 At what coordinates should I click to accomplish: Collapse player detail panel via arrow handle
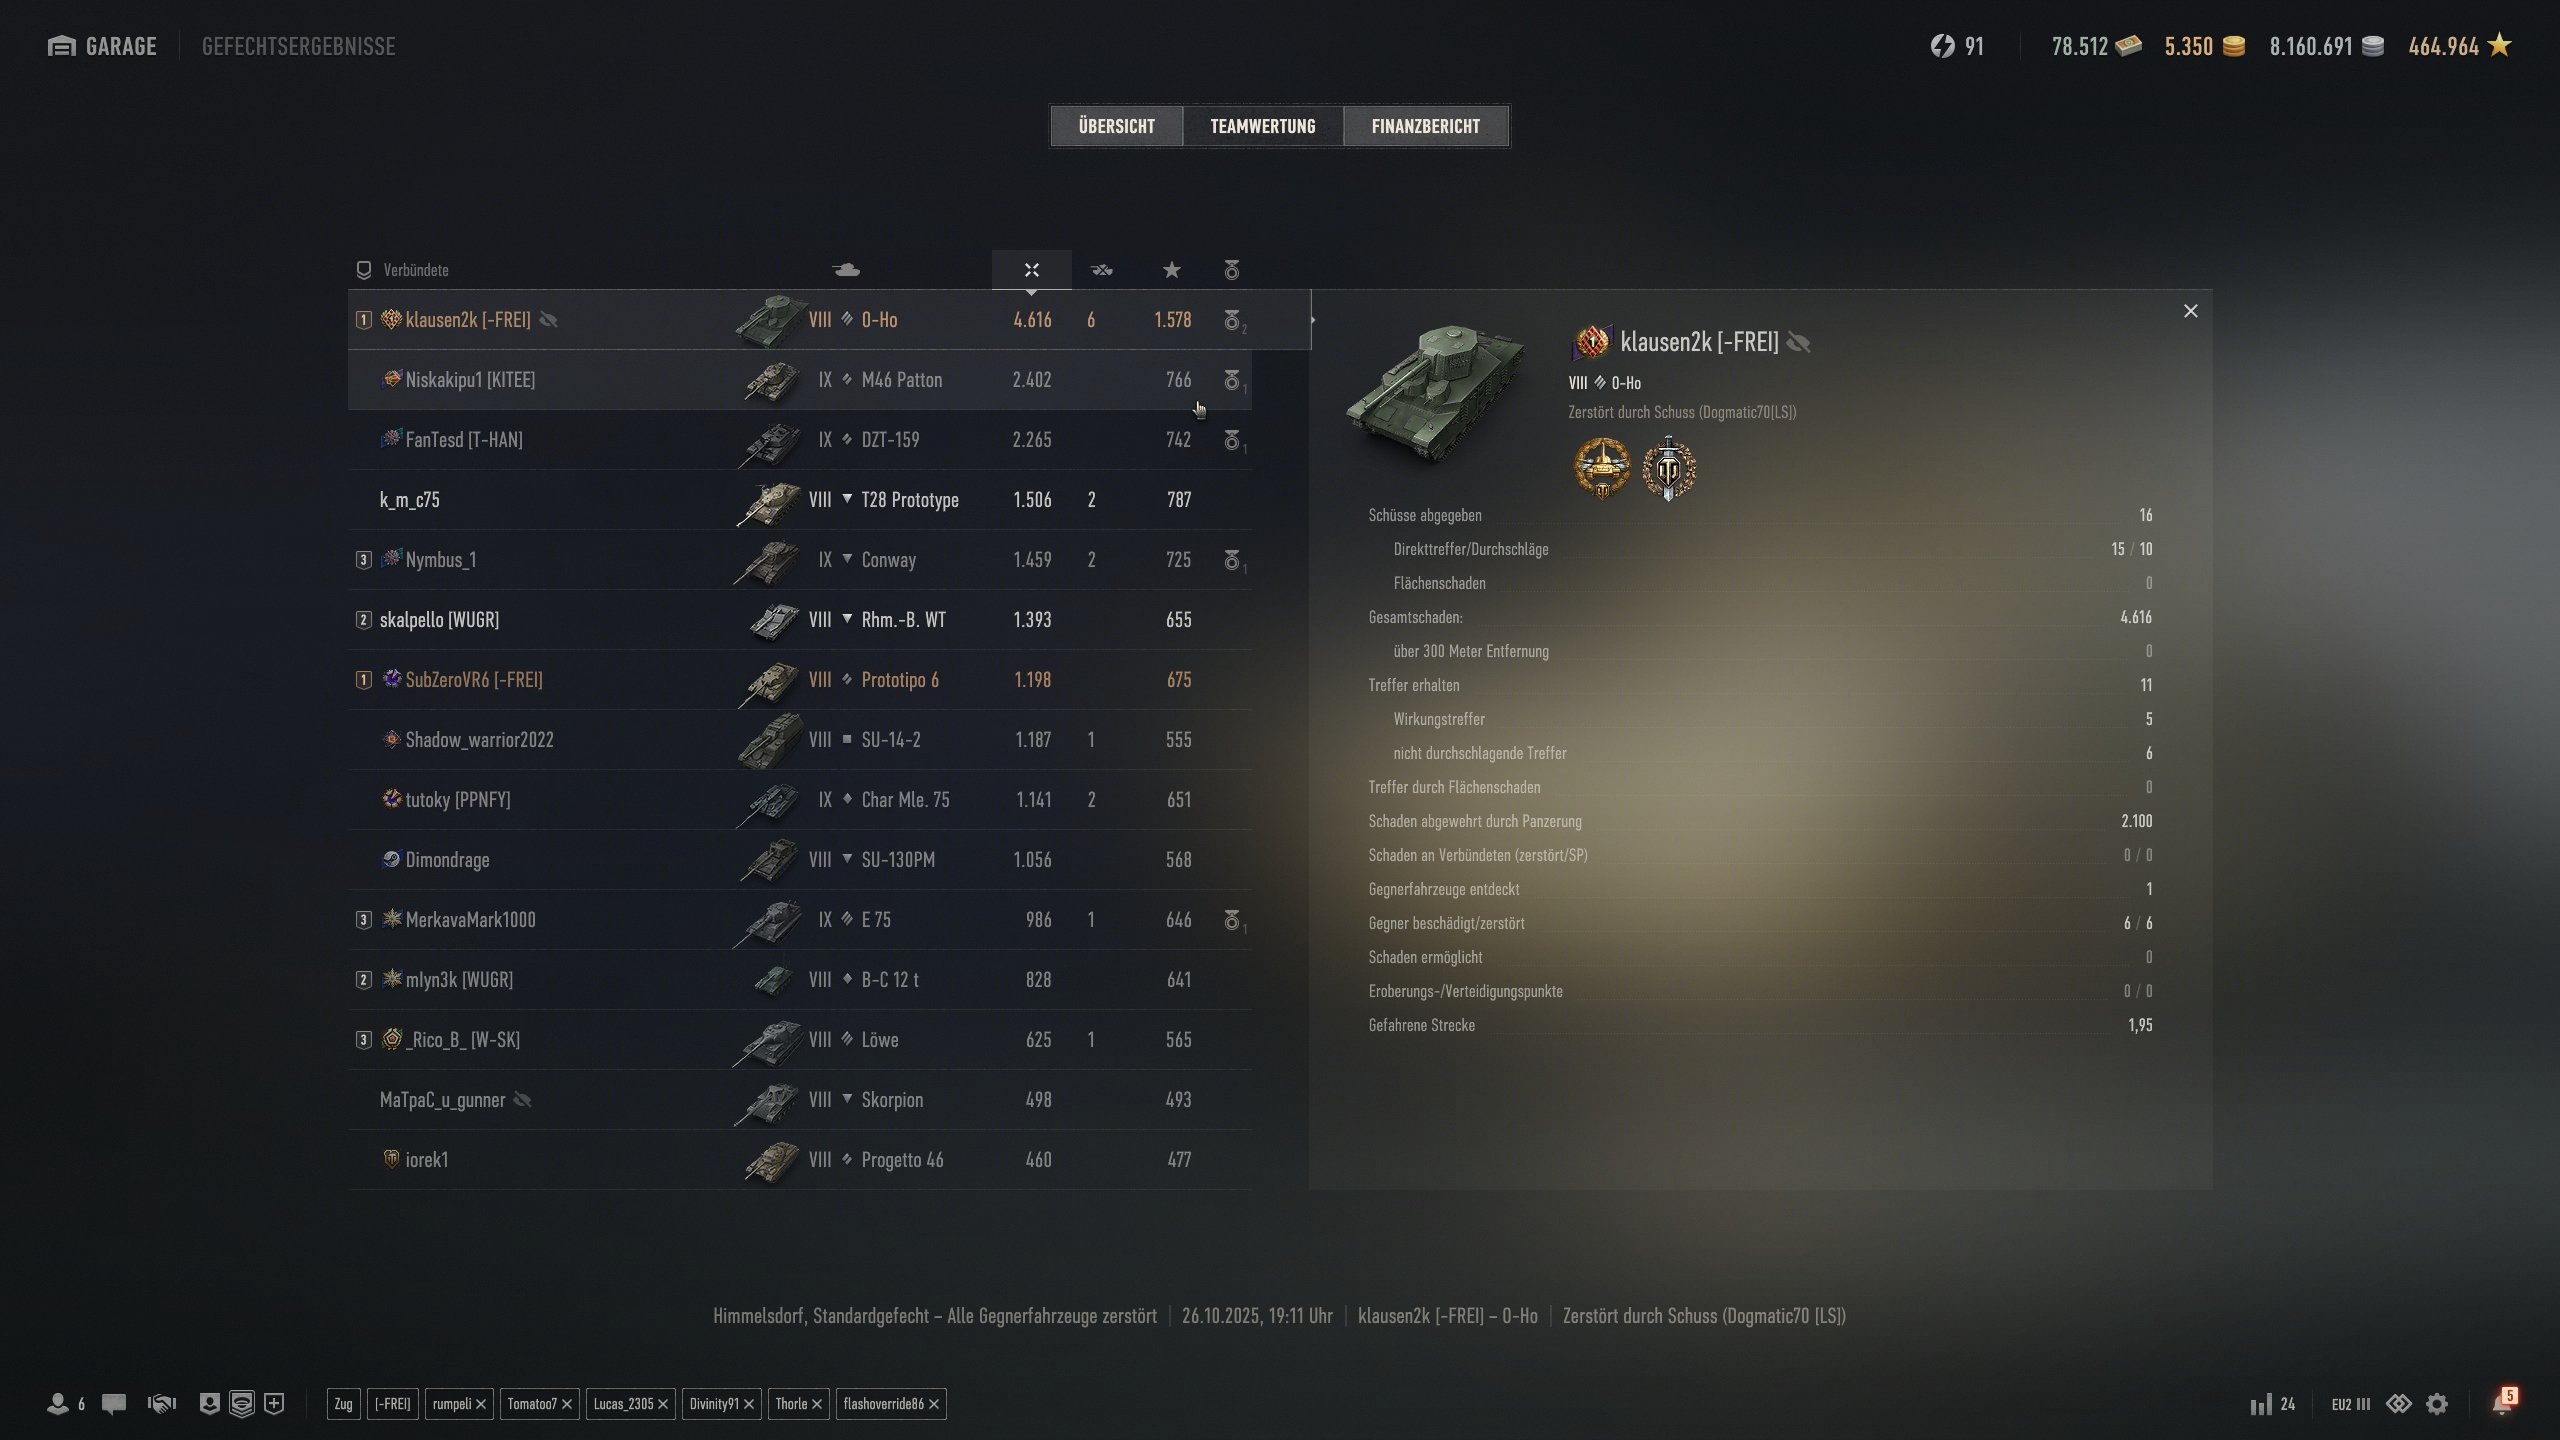coord(1312,320)
